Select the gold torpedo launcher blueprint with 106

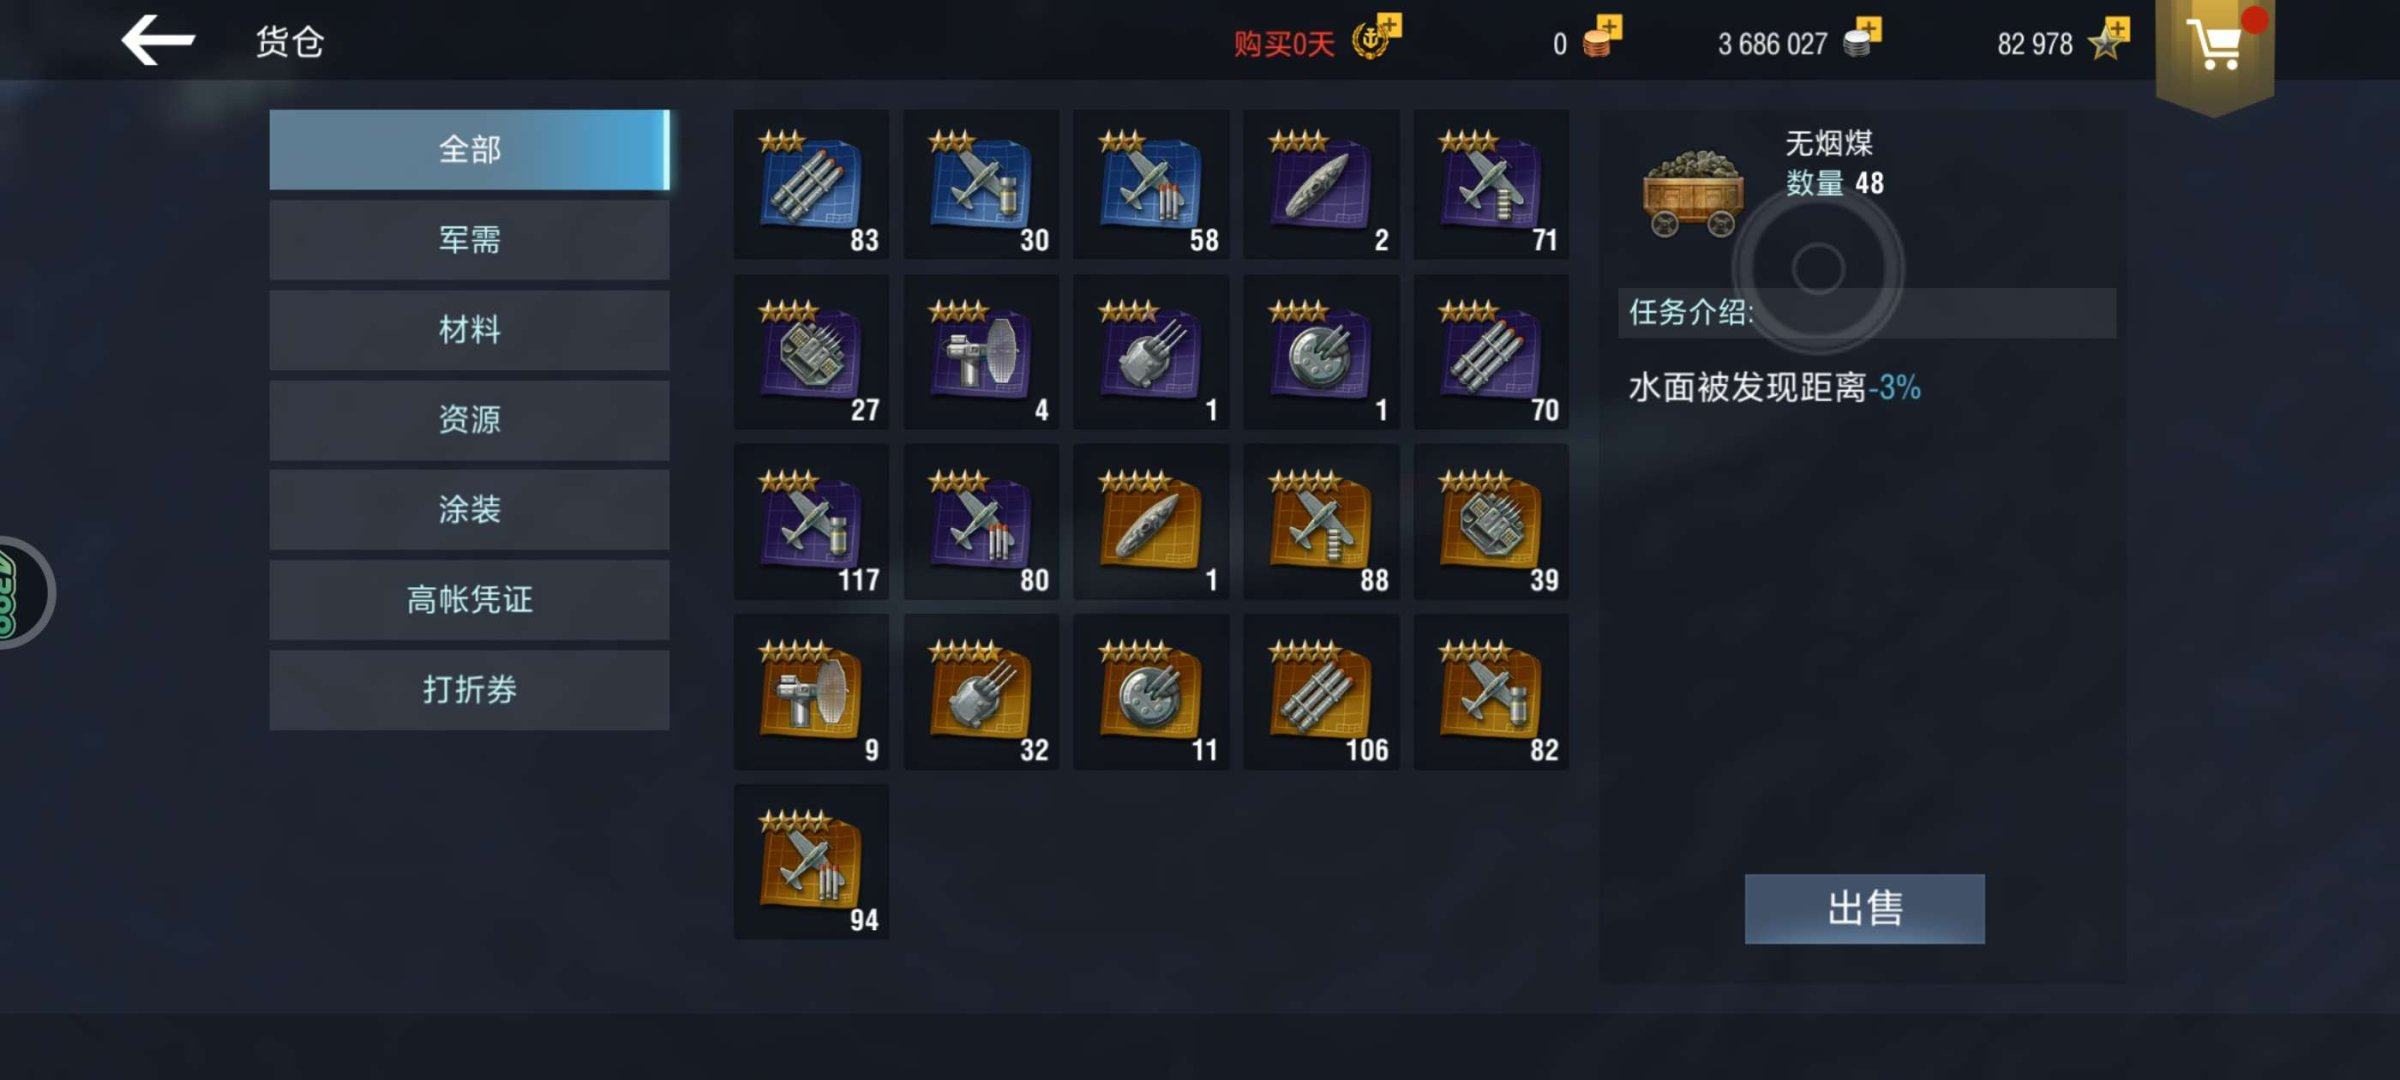[x=1321, y=693]
